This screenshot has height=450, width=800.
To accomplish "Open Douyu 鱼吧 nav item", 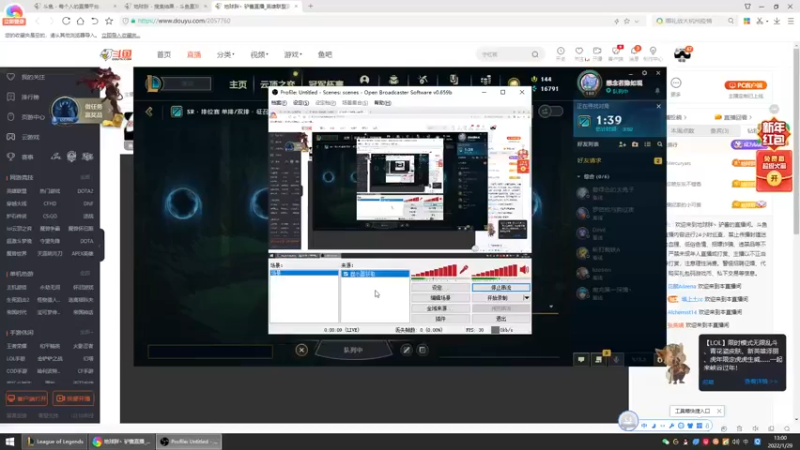I will [325, 55].
